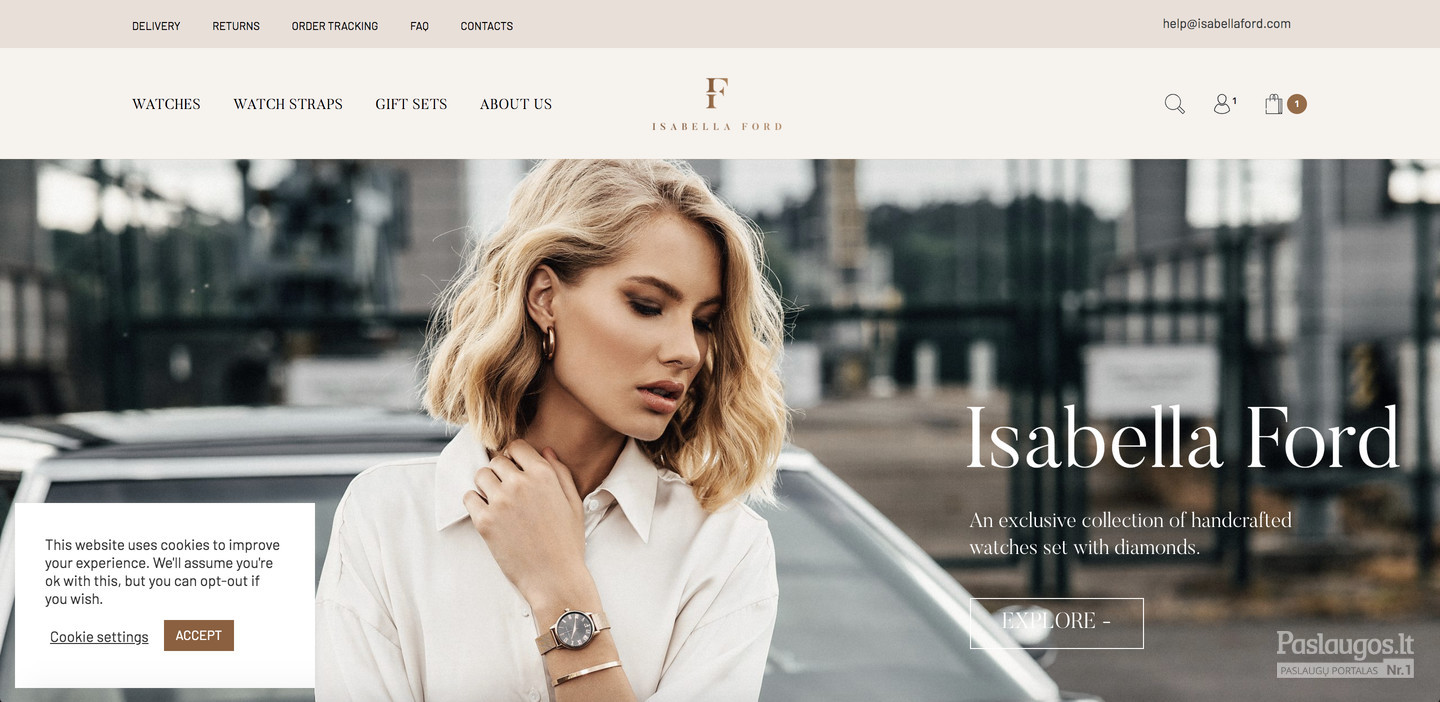This screenshot has width=1440, height=702.
Task: Open the Delivery link
Action: (156, 26)
